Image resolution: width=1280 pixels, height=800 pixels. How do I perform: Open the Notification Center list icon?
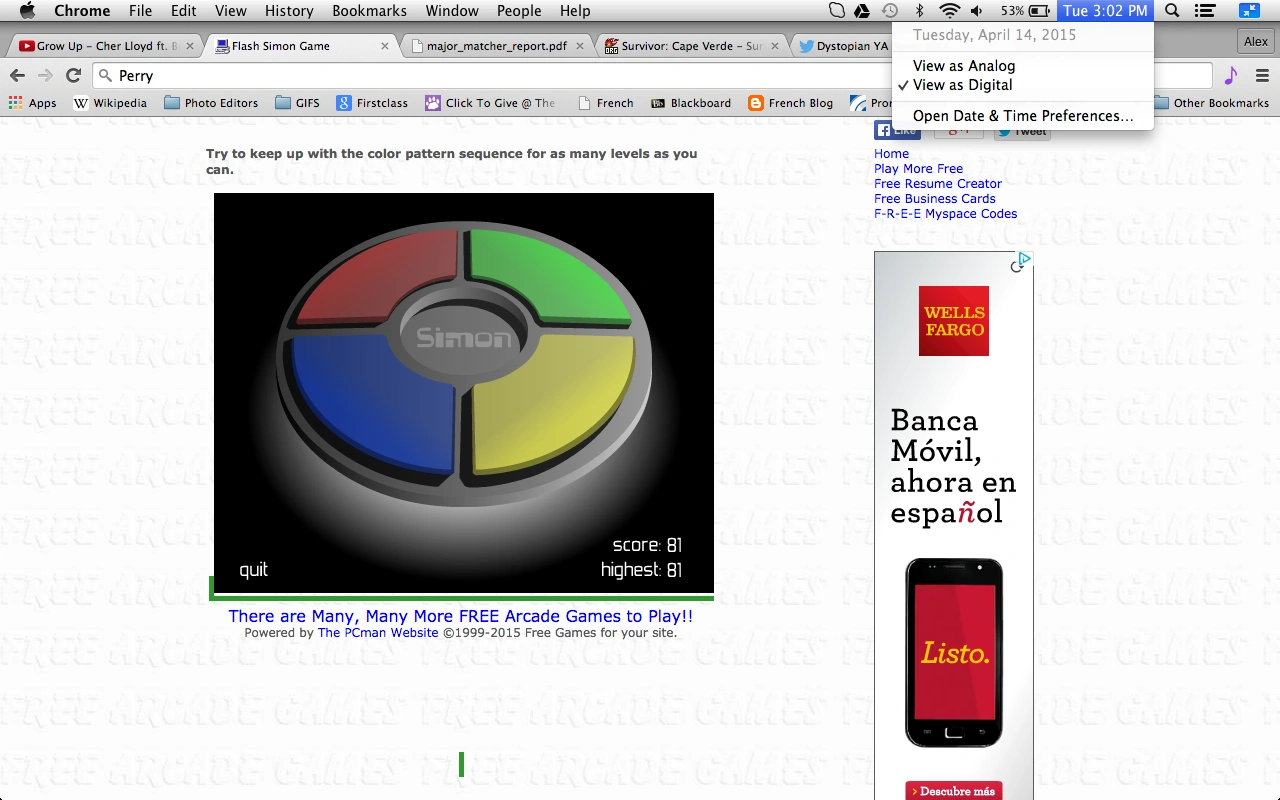pos(1205,11)
